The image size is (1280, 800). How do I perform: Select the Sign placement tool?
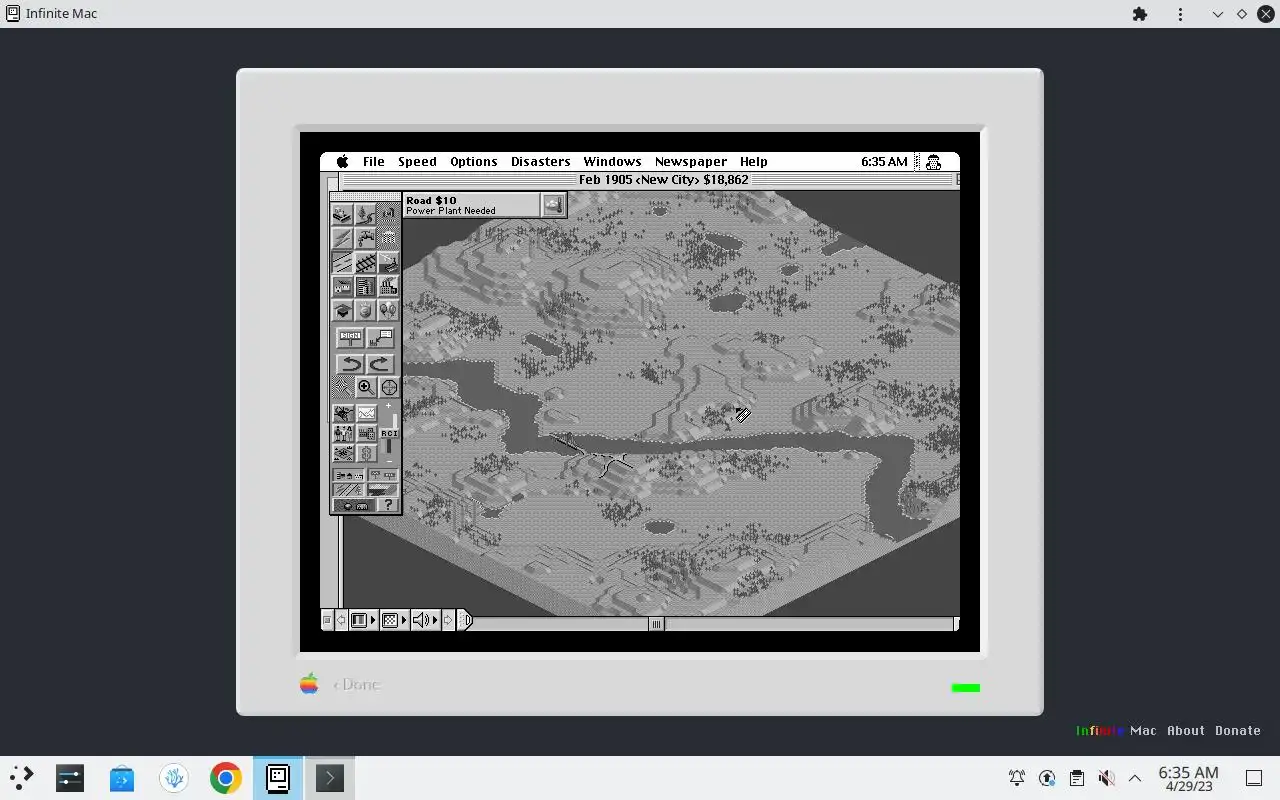click(351, 336)
